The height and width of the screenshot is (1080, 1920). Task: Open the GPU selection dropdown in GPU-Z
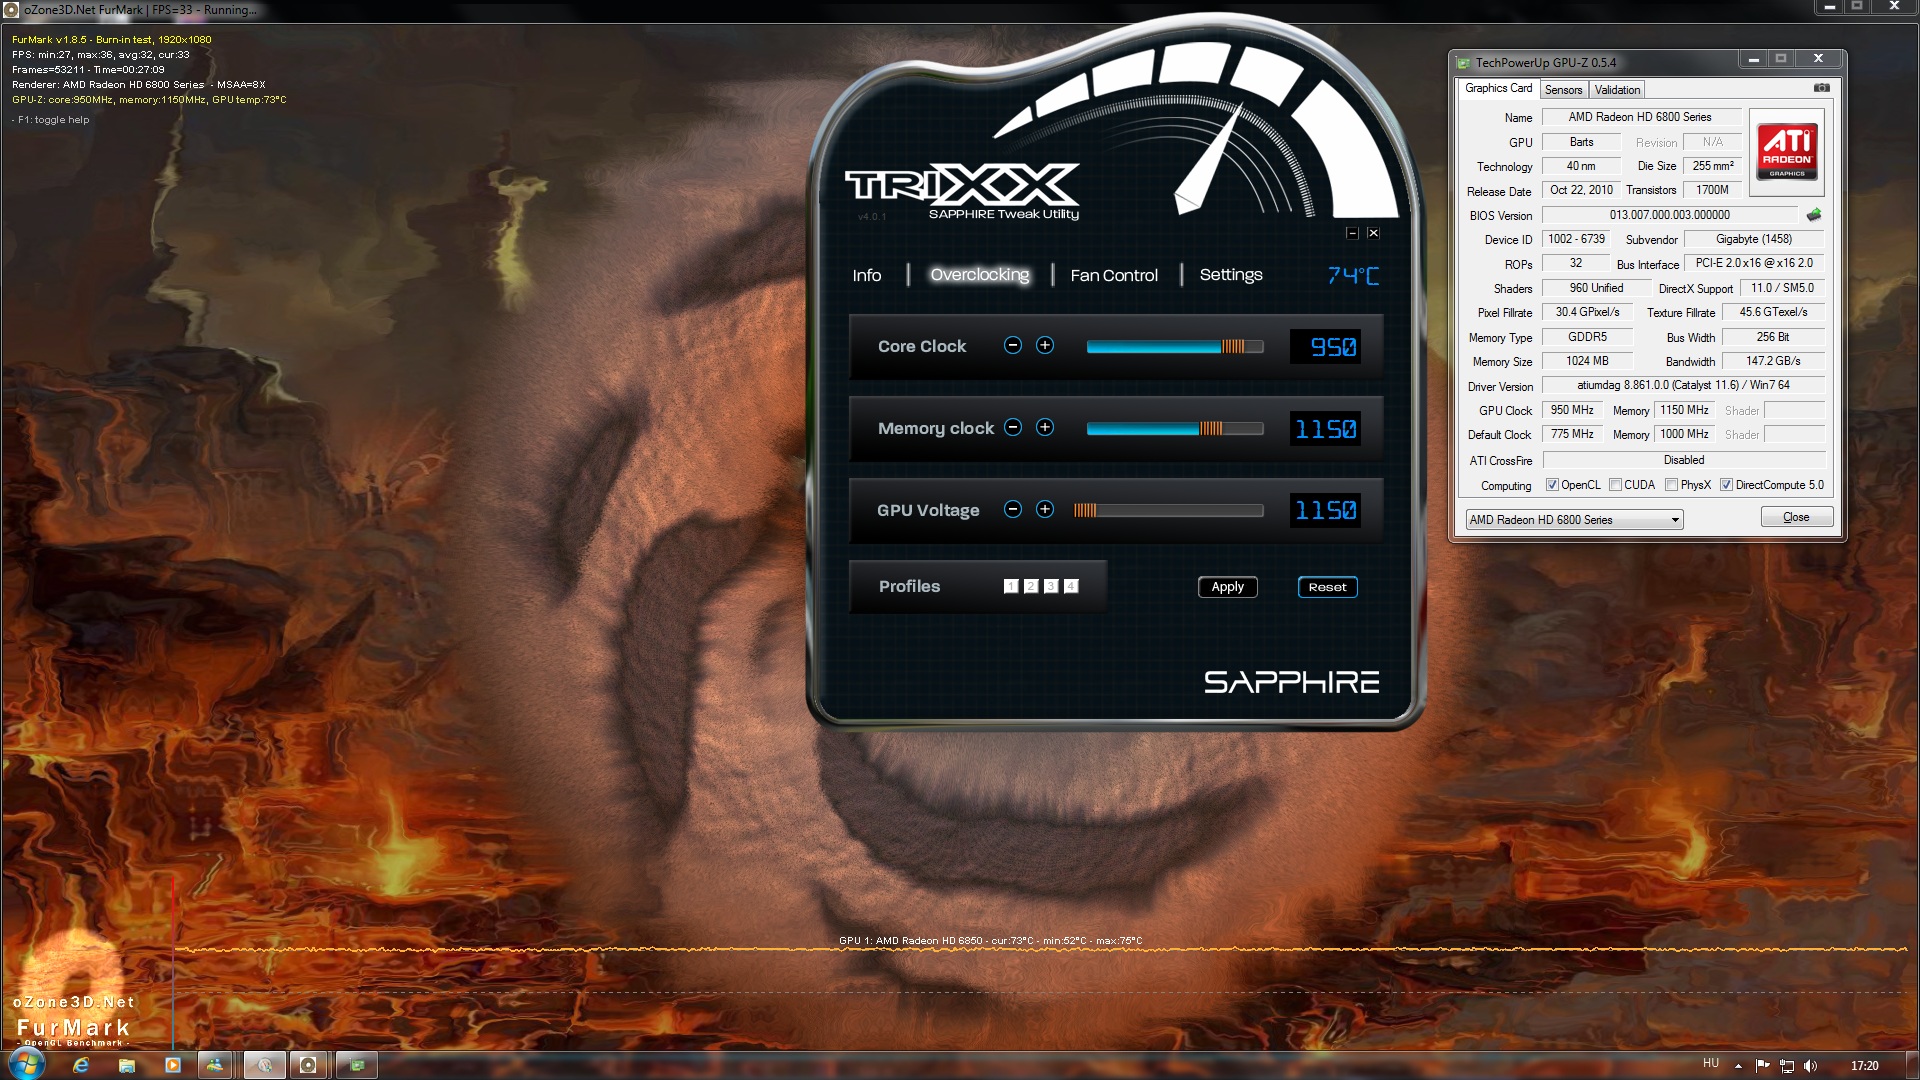pos(1574,520)
